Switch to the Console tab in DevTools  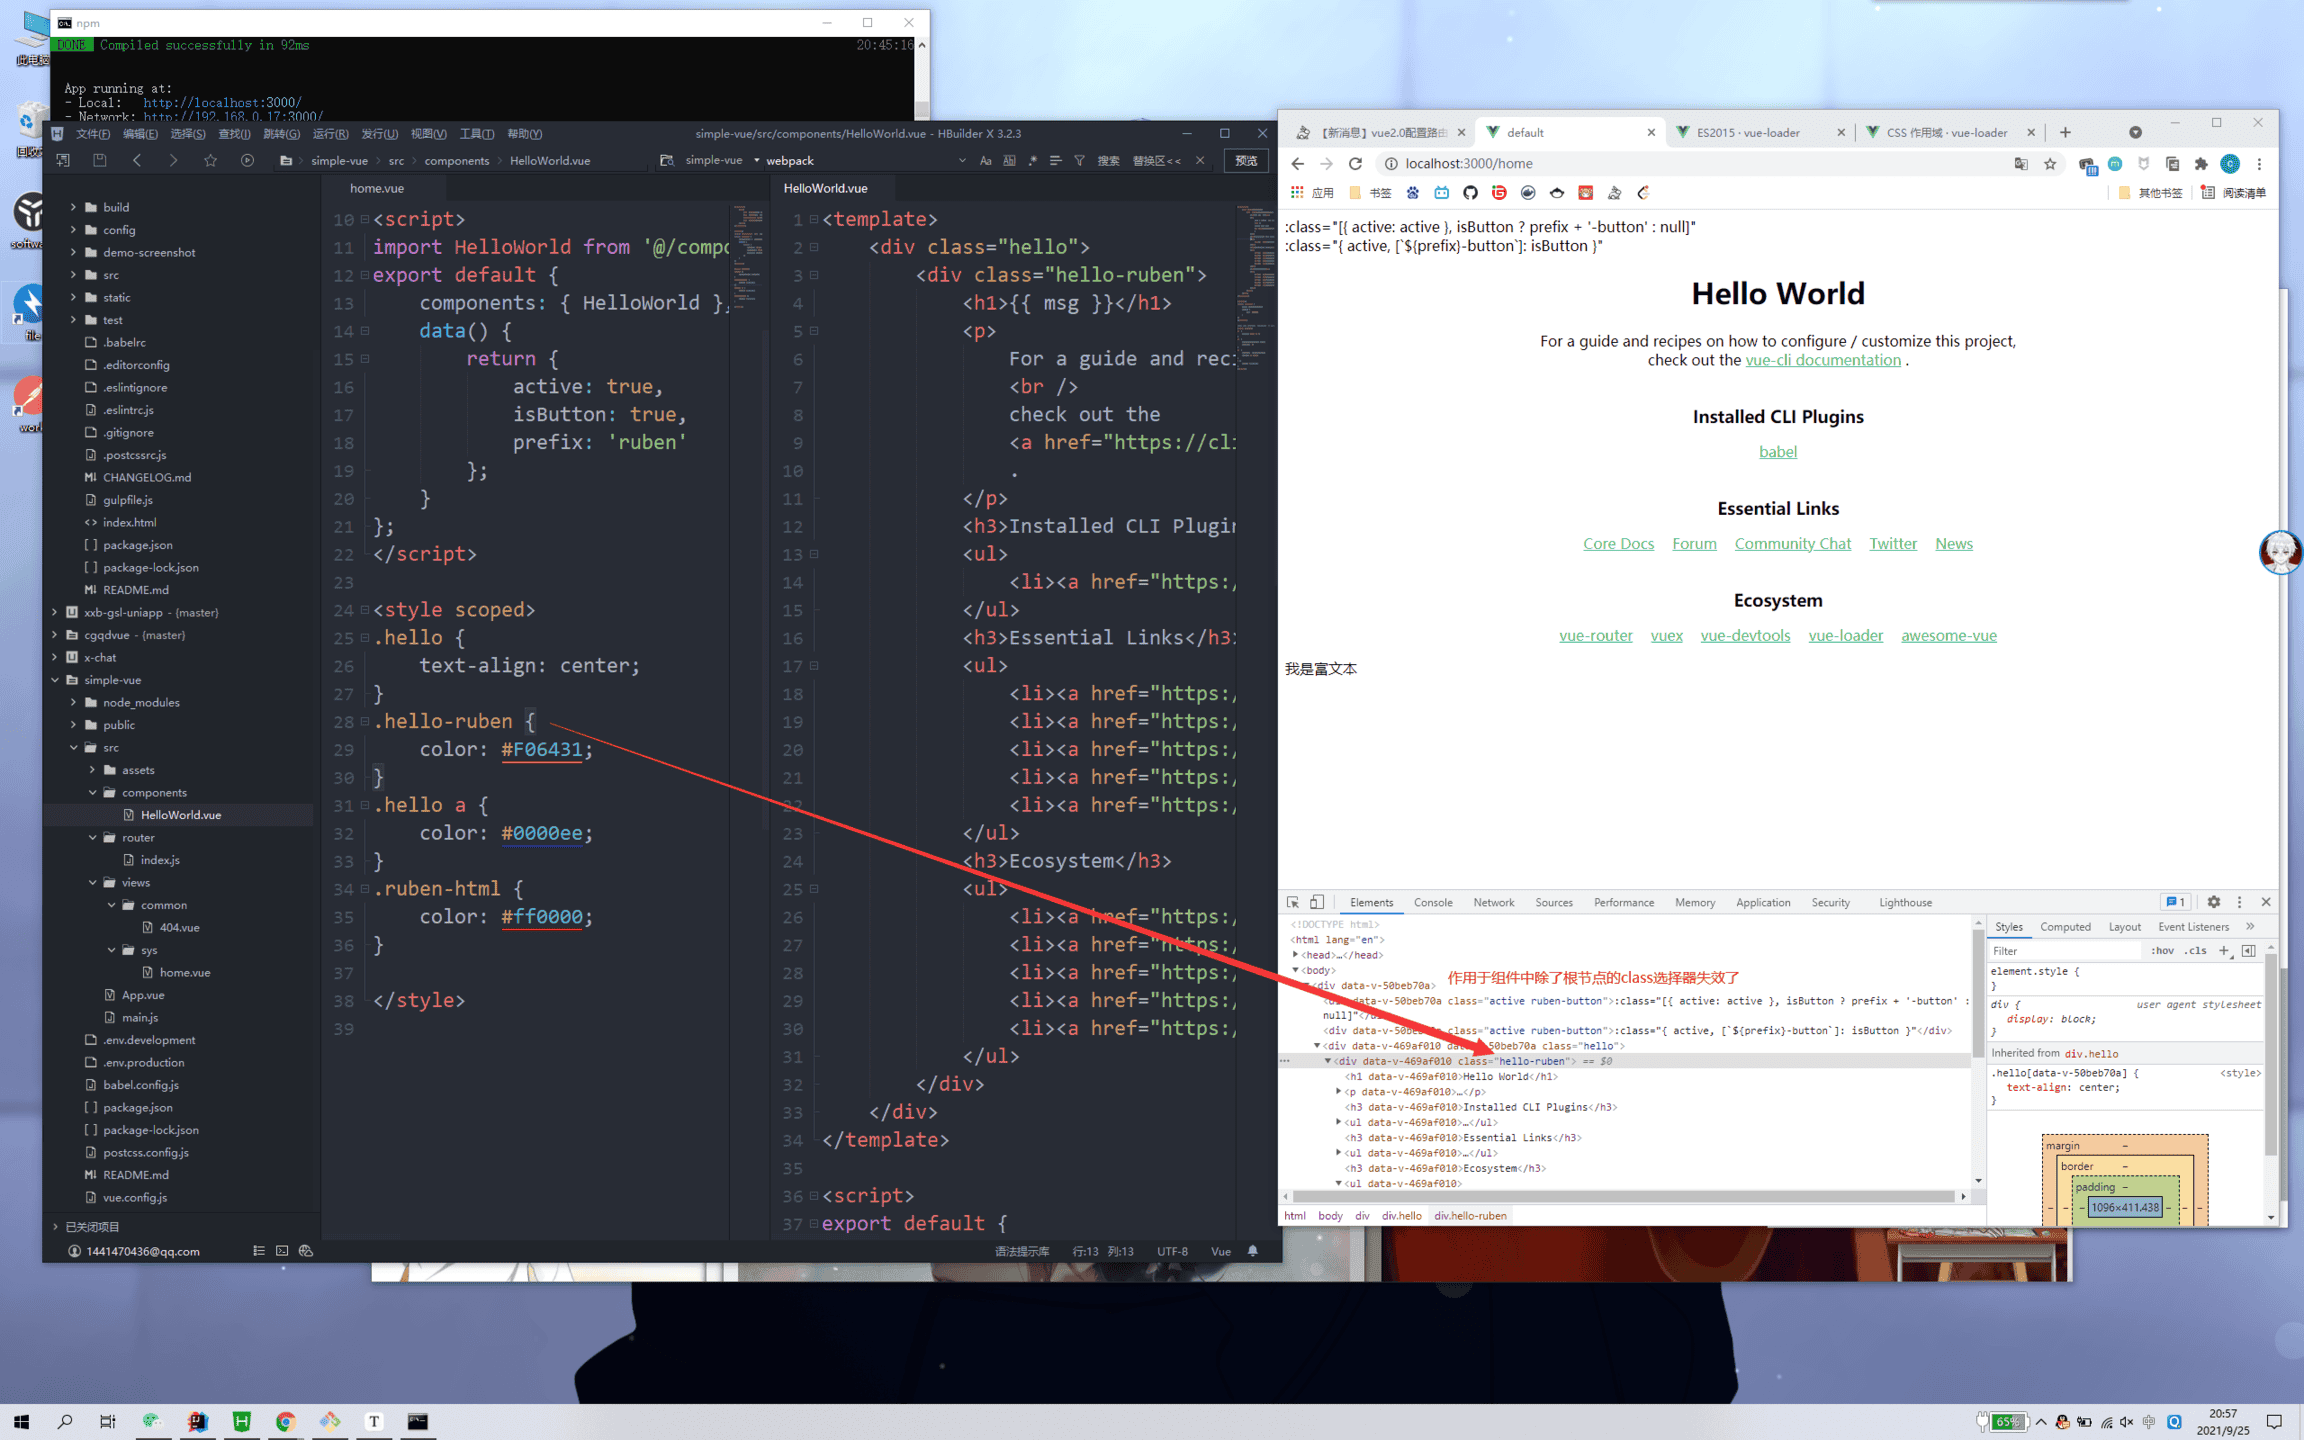[1432, 902]
